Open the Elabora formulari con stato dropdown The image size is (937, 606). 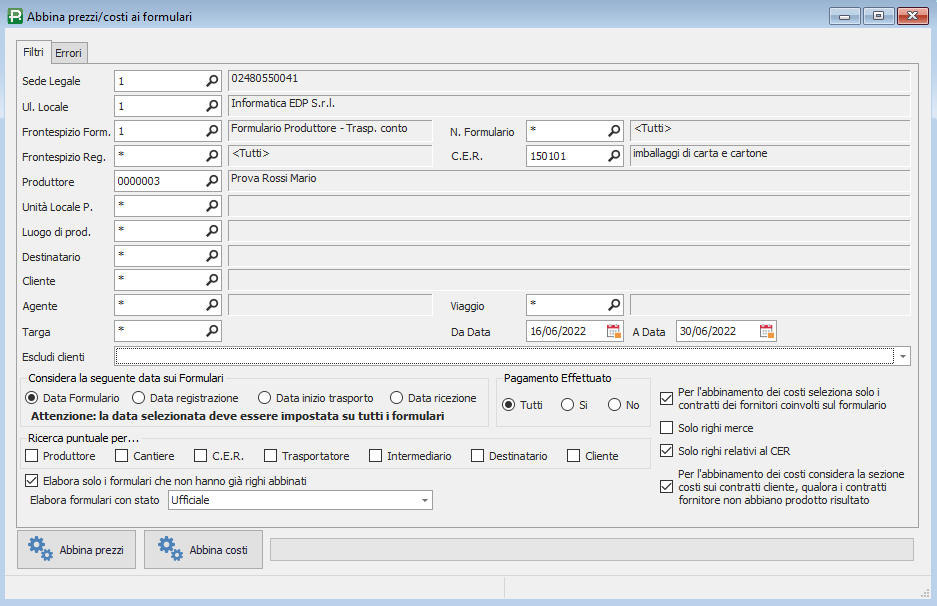tap(424, 500)
